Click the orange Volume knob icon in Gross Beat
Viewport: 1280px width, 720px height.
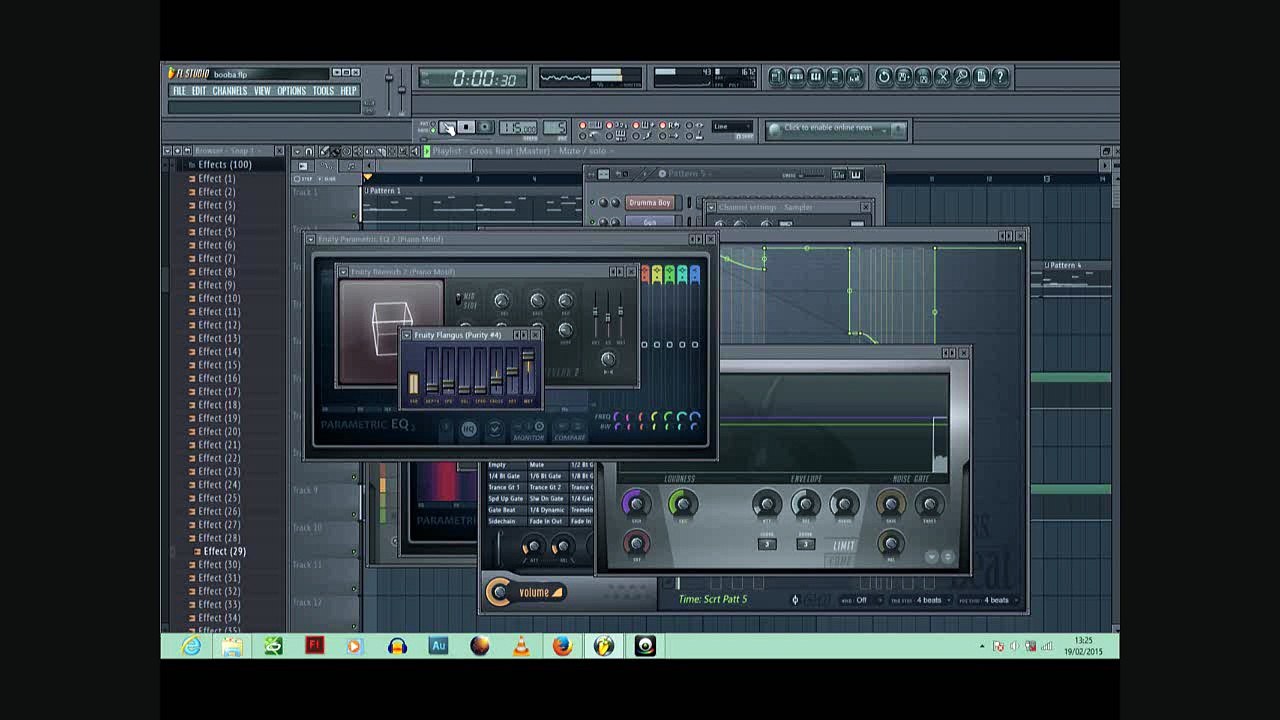click(499, 592)
